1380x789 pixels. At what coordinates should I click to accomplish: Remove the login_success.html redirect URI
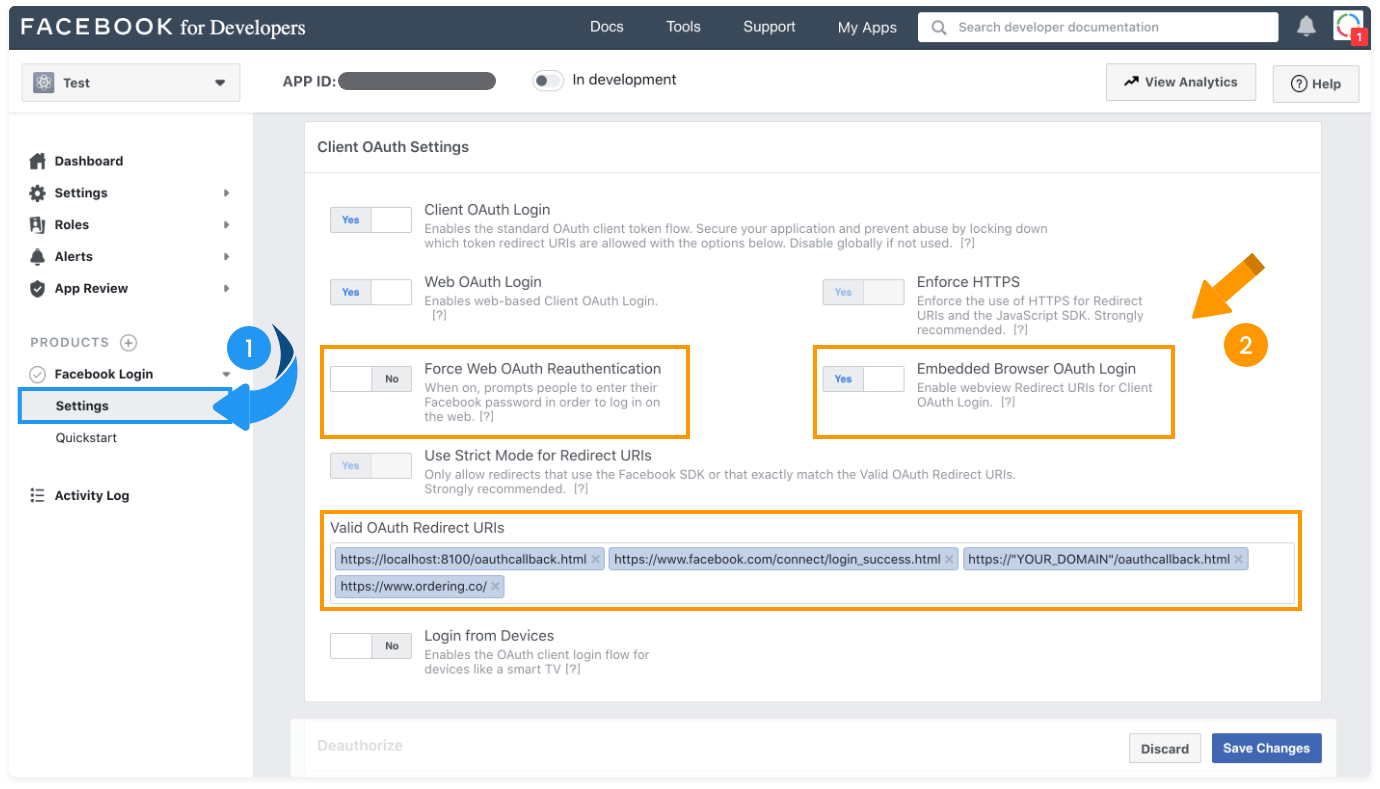950,559
